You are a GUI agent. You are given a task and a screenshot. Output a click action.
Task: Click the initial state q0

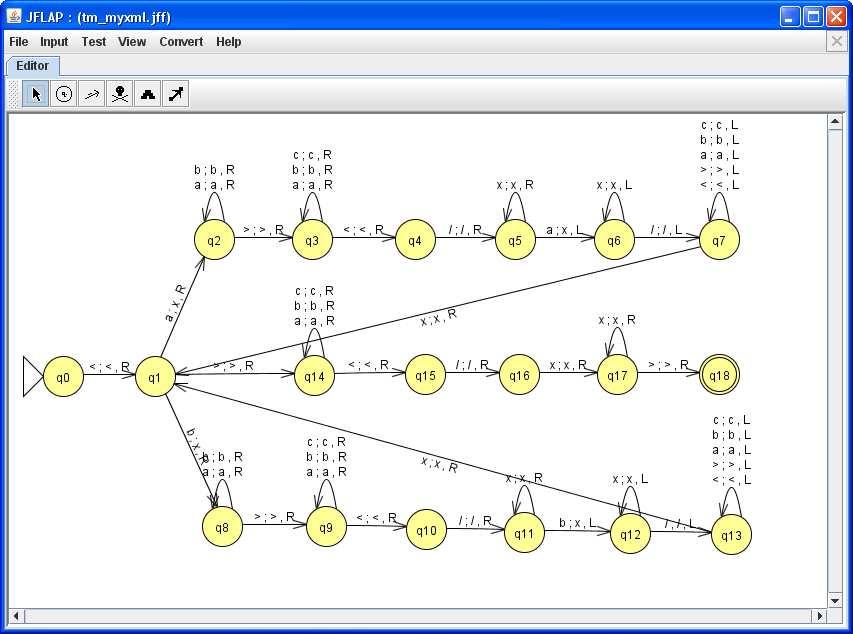pos(63,377)
